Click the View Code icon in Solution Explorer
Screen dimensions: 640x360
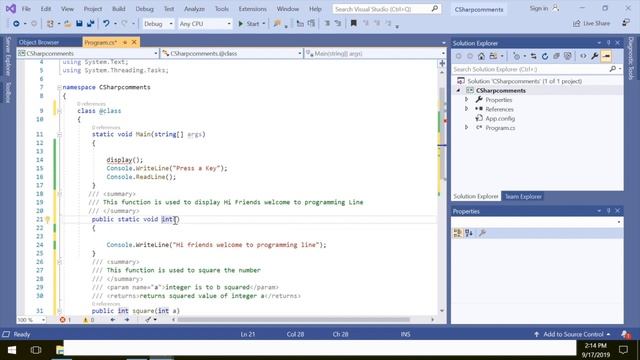[583, 56]
